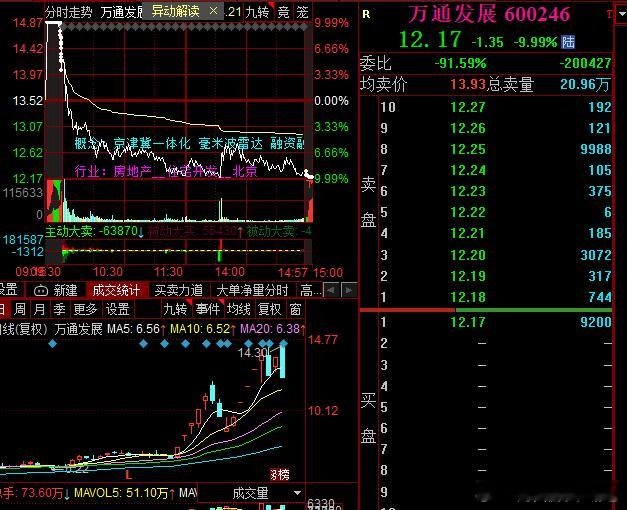Click the left arrow tab scroller
The height and width of the screenshot is (510, 627).
[x=331, y=290]
